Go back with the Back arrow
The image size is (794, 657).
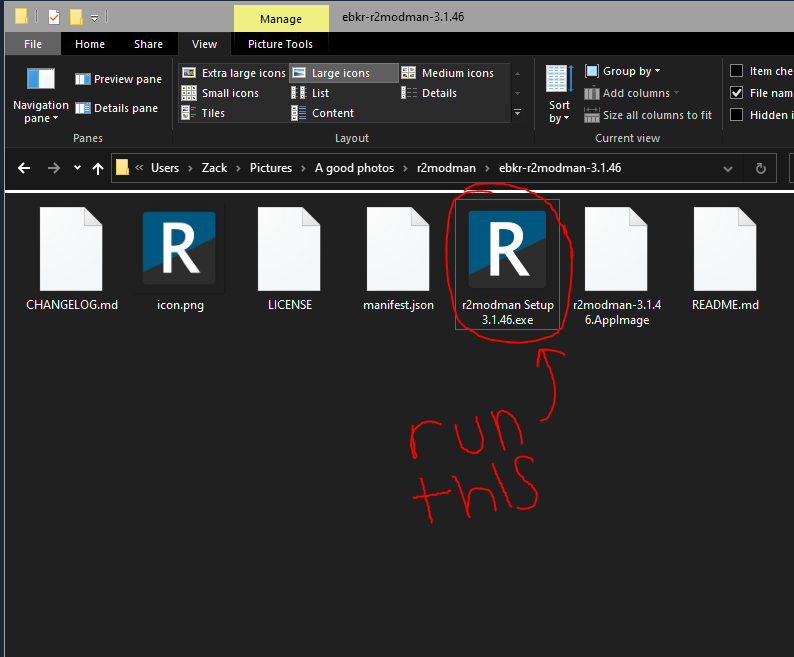(24, 168)
